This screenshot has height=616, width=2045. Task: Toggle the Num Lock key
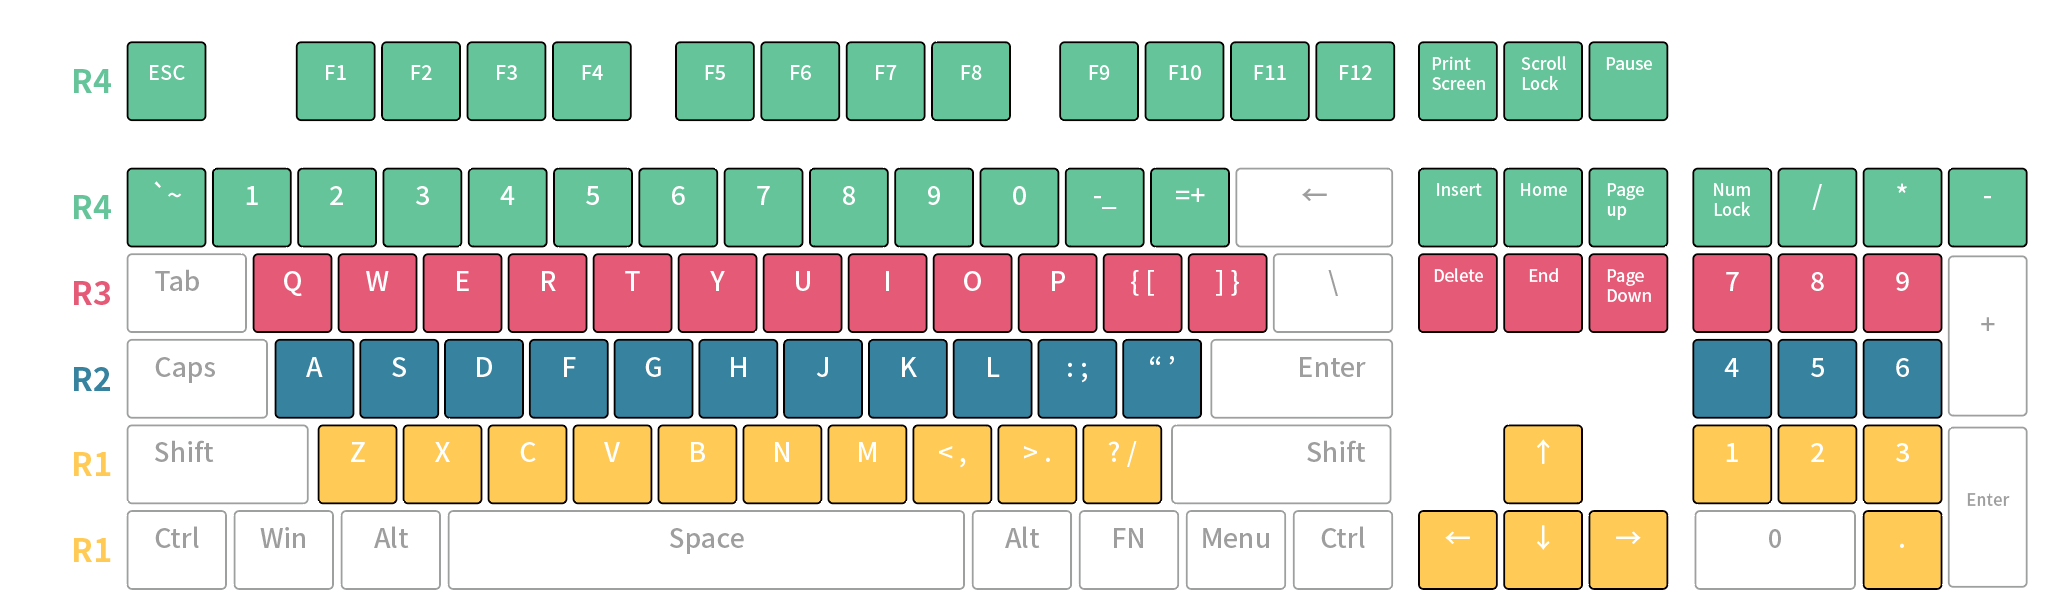point(1731,207)
